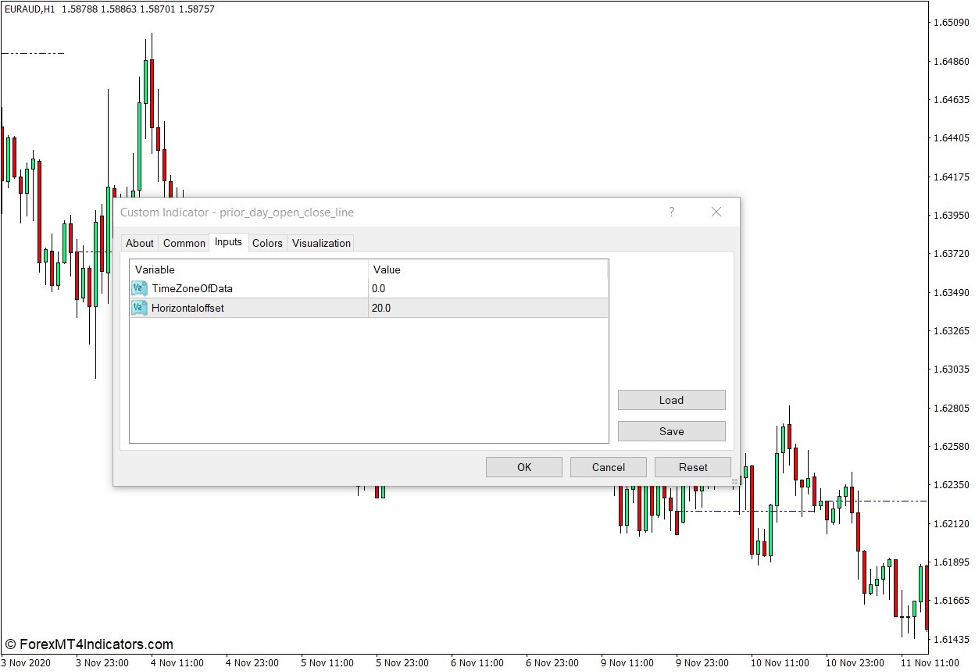Click the ½ icon beside TimeZoneOfData

[x=138, y=288]
